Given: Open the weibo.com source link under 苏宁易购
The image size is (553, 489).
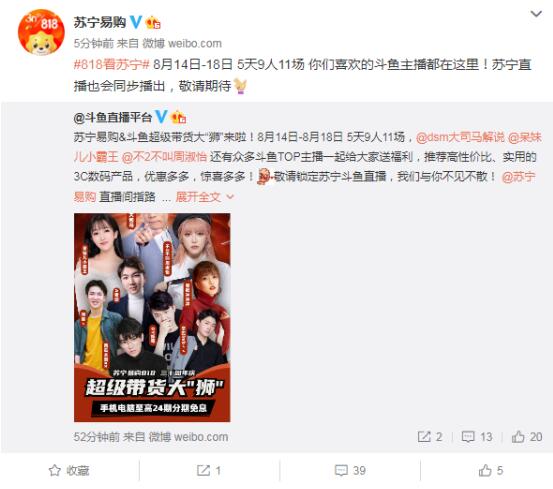Looking at the screenshot, I should click(195, 43).
